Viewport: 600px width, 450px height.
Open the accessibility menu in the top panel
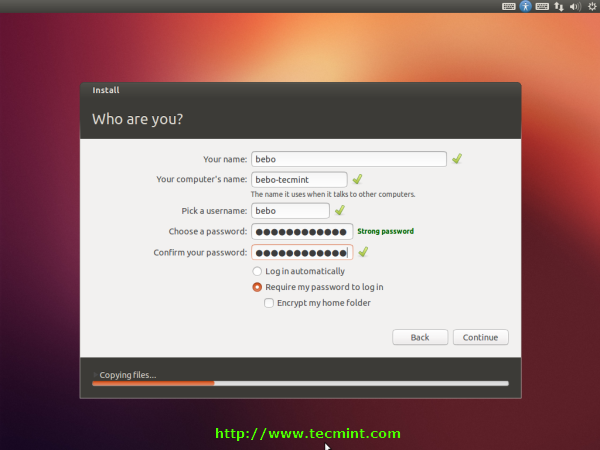[x=525, y=6]
